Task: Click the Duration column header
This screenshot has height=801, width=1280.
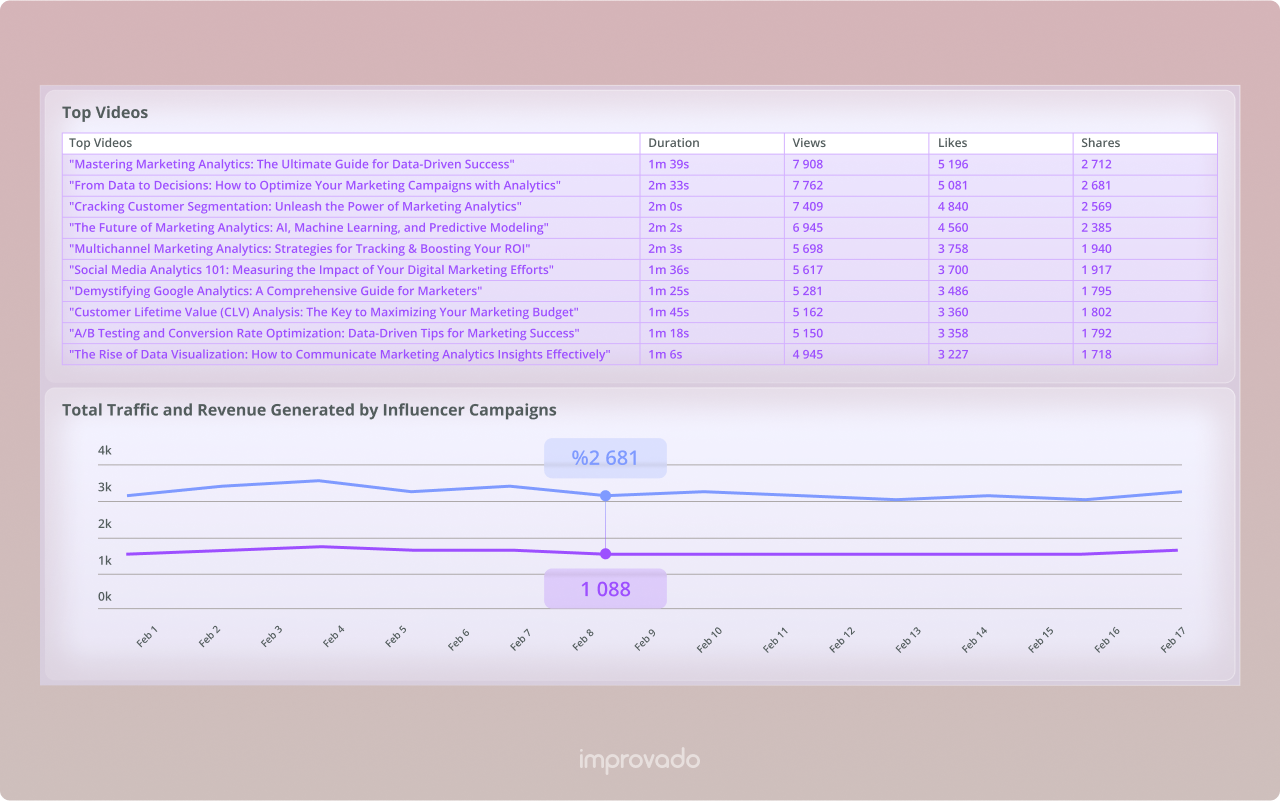Action: point(673,143)
